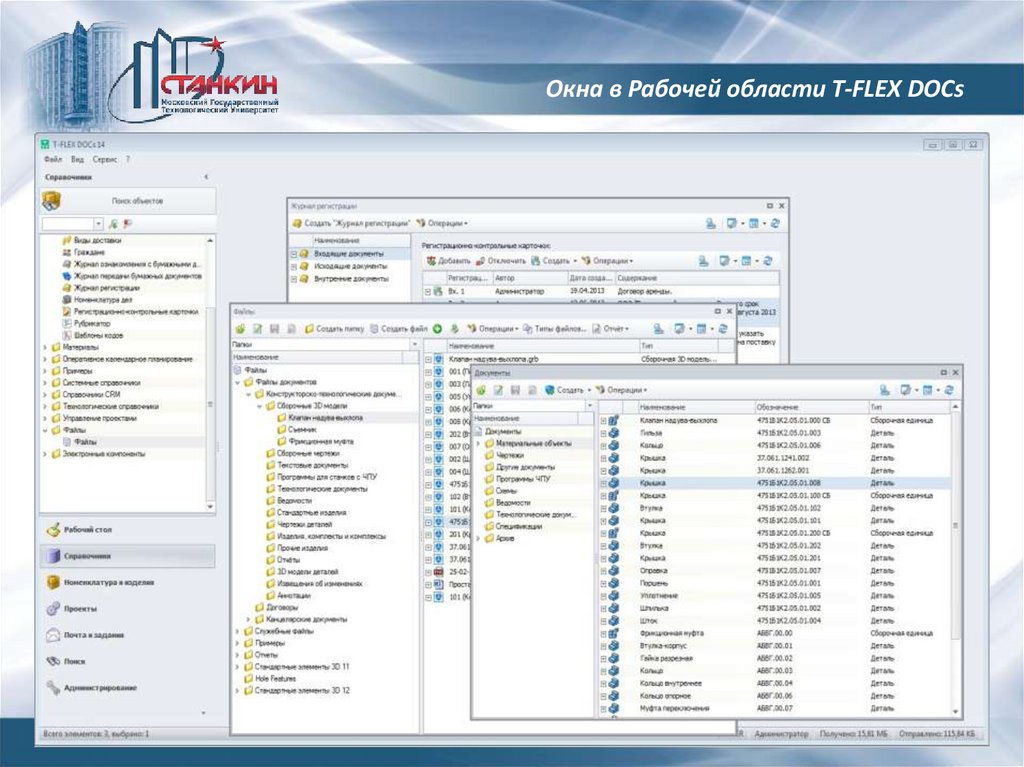The image size is (1024, 767).
Task: Open the Отчёт dropdown in Файлы window
Action: [611, 329]
